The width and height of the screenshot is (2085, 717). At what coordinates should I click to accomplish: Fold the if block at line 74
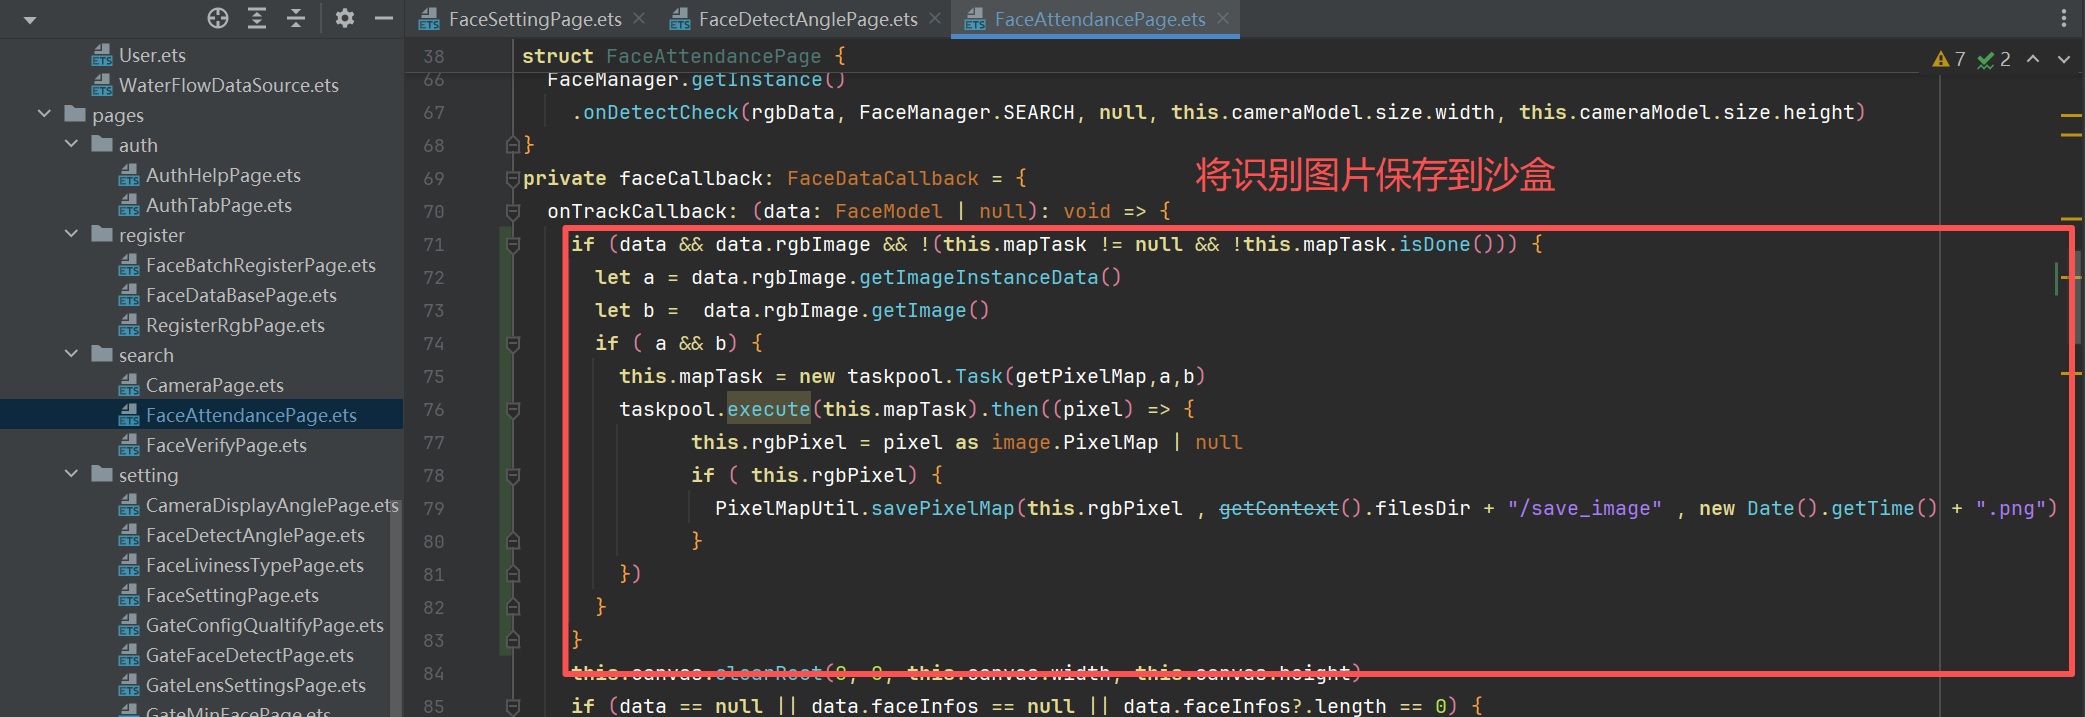(x=513, y=343)
